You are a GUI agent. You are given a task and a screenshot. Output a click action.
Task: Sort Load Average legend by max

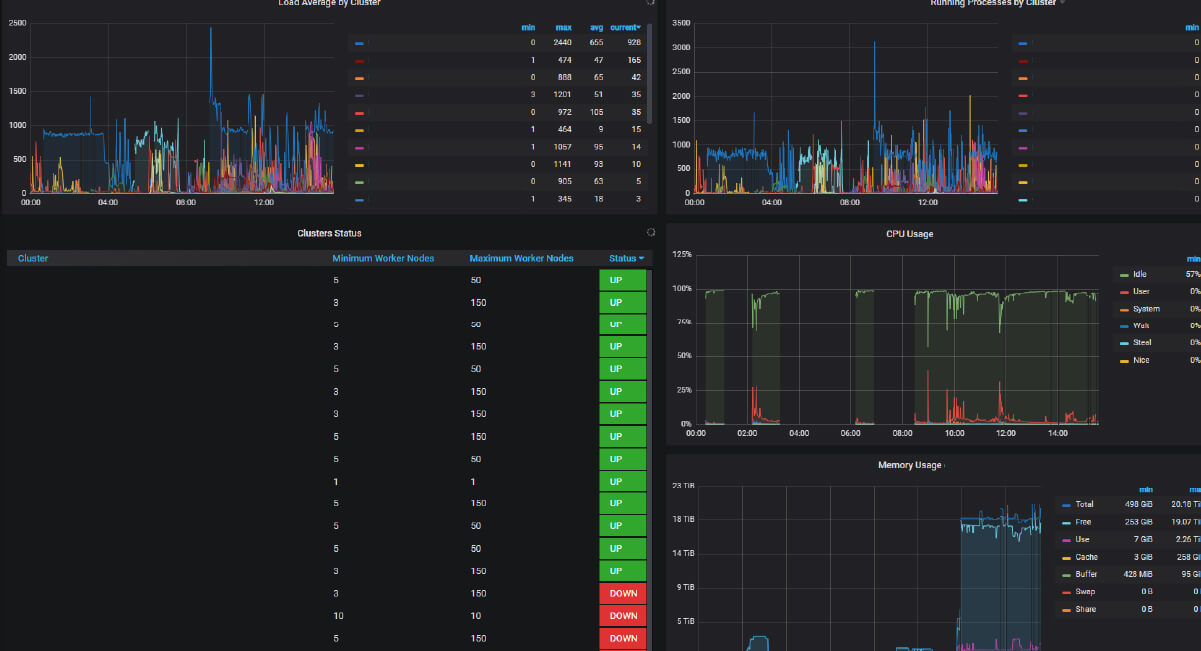(564, 27)
